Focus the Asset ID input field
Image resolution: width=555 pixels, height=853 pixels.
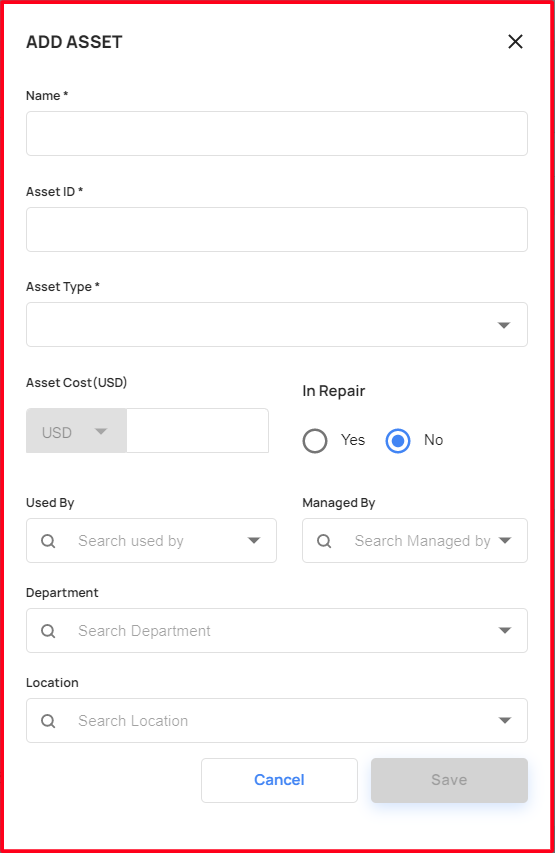pyautogui.click(x=277, y=229)
